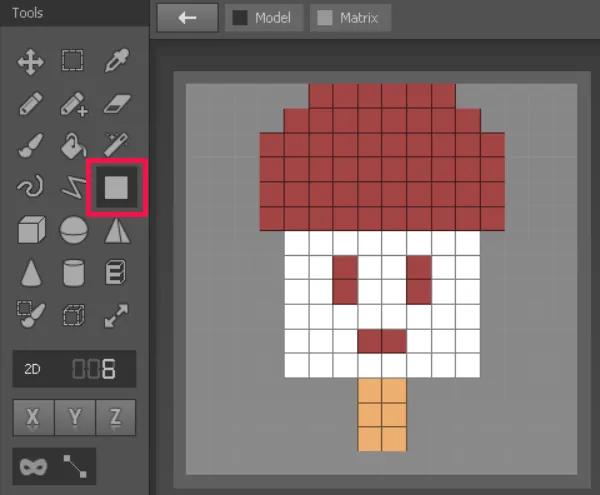The height and width of the screenshot is (495, 600).
Task: Select the Paint Brush tool
Action: click(31, 145)
